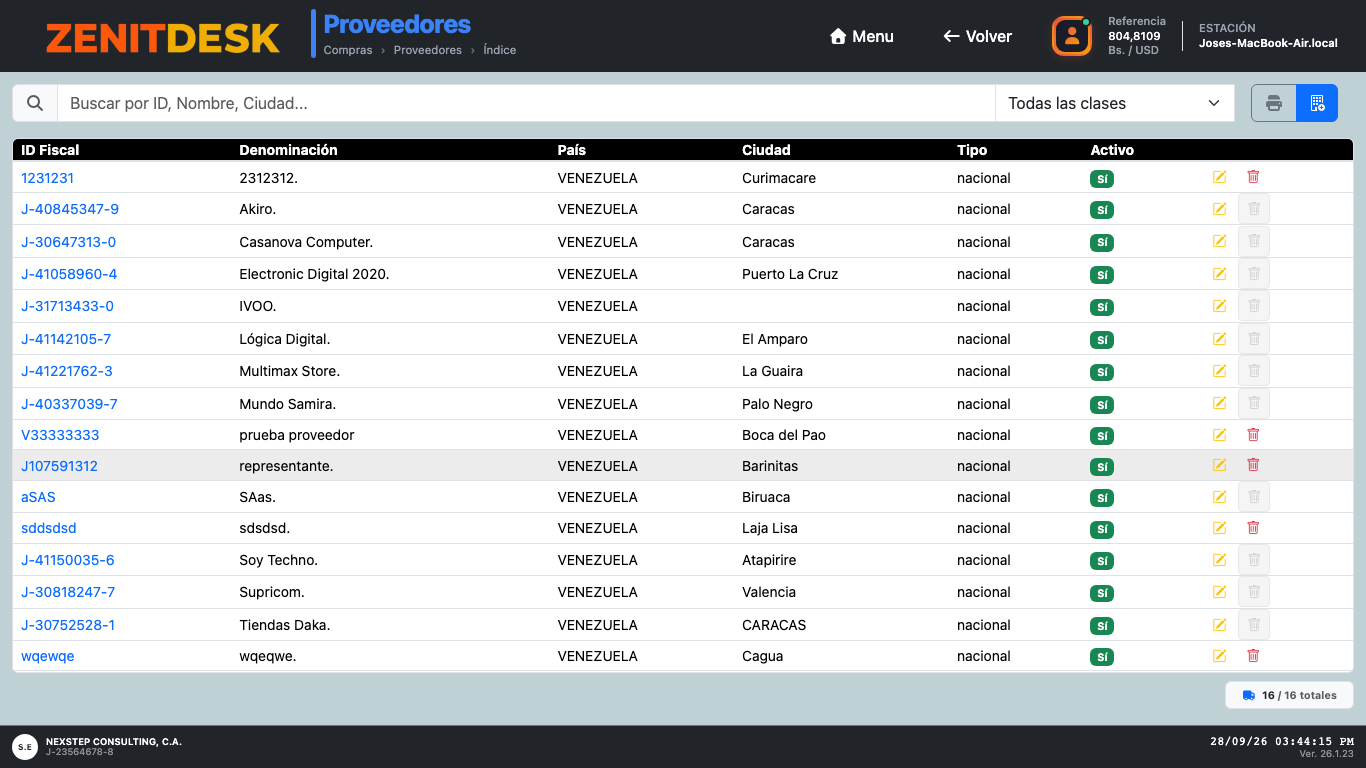Edit the Tiendas Daka supplier
Viewport: 1366px width, 768px height.
point(1219,625)
